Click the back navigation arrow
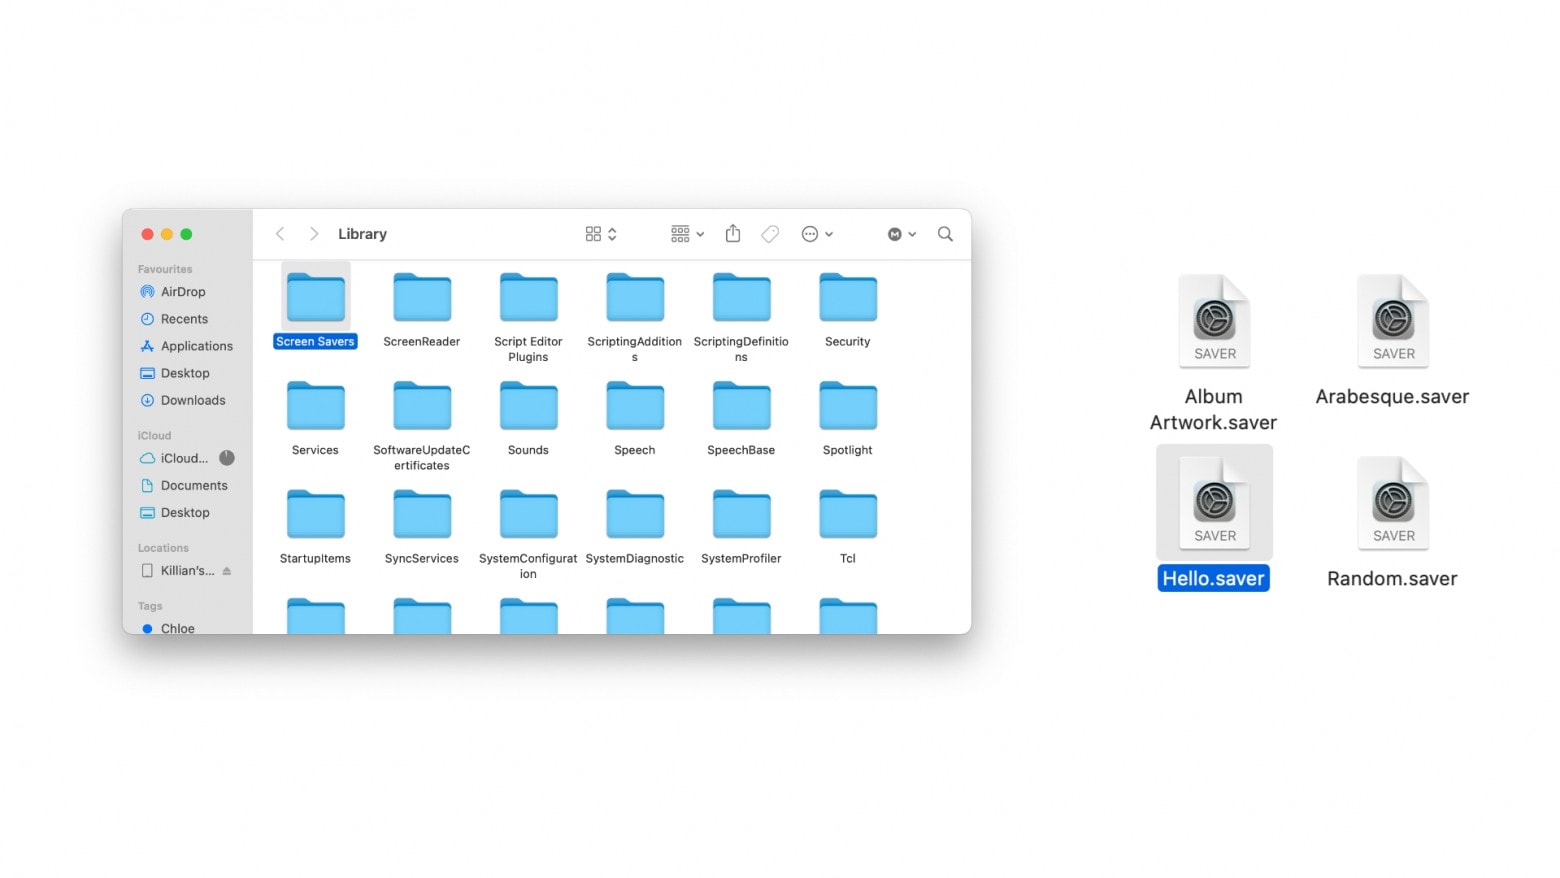Viewport: 1560px width, 878px height. click(280, 233)
